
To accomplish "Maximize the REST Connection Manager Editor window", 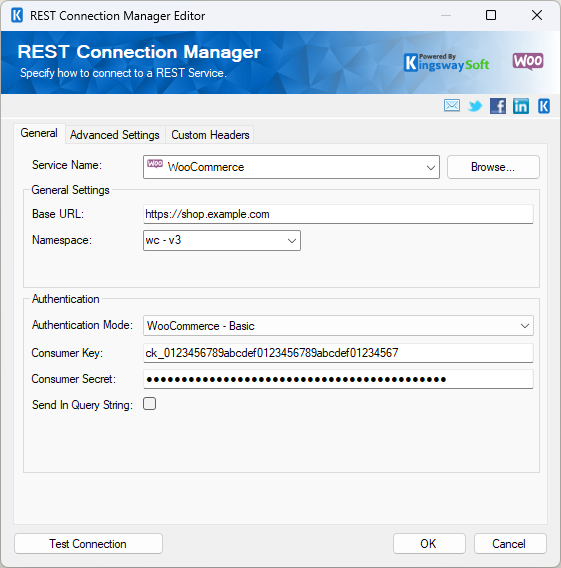I will [491, 16].
